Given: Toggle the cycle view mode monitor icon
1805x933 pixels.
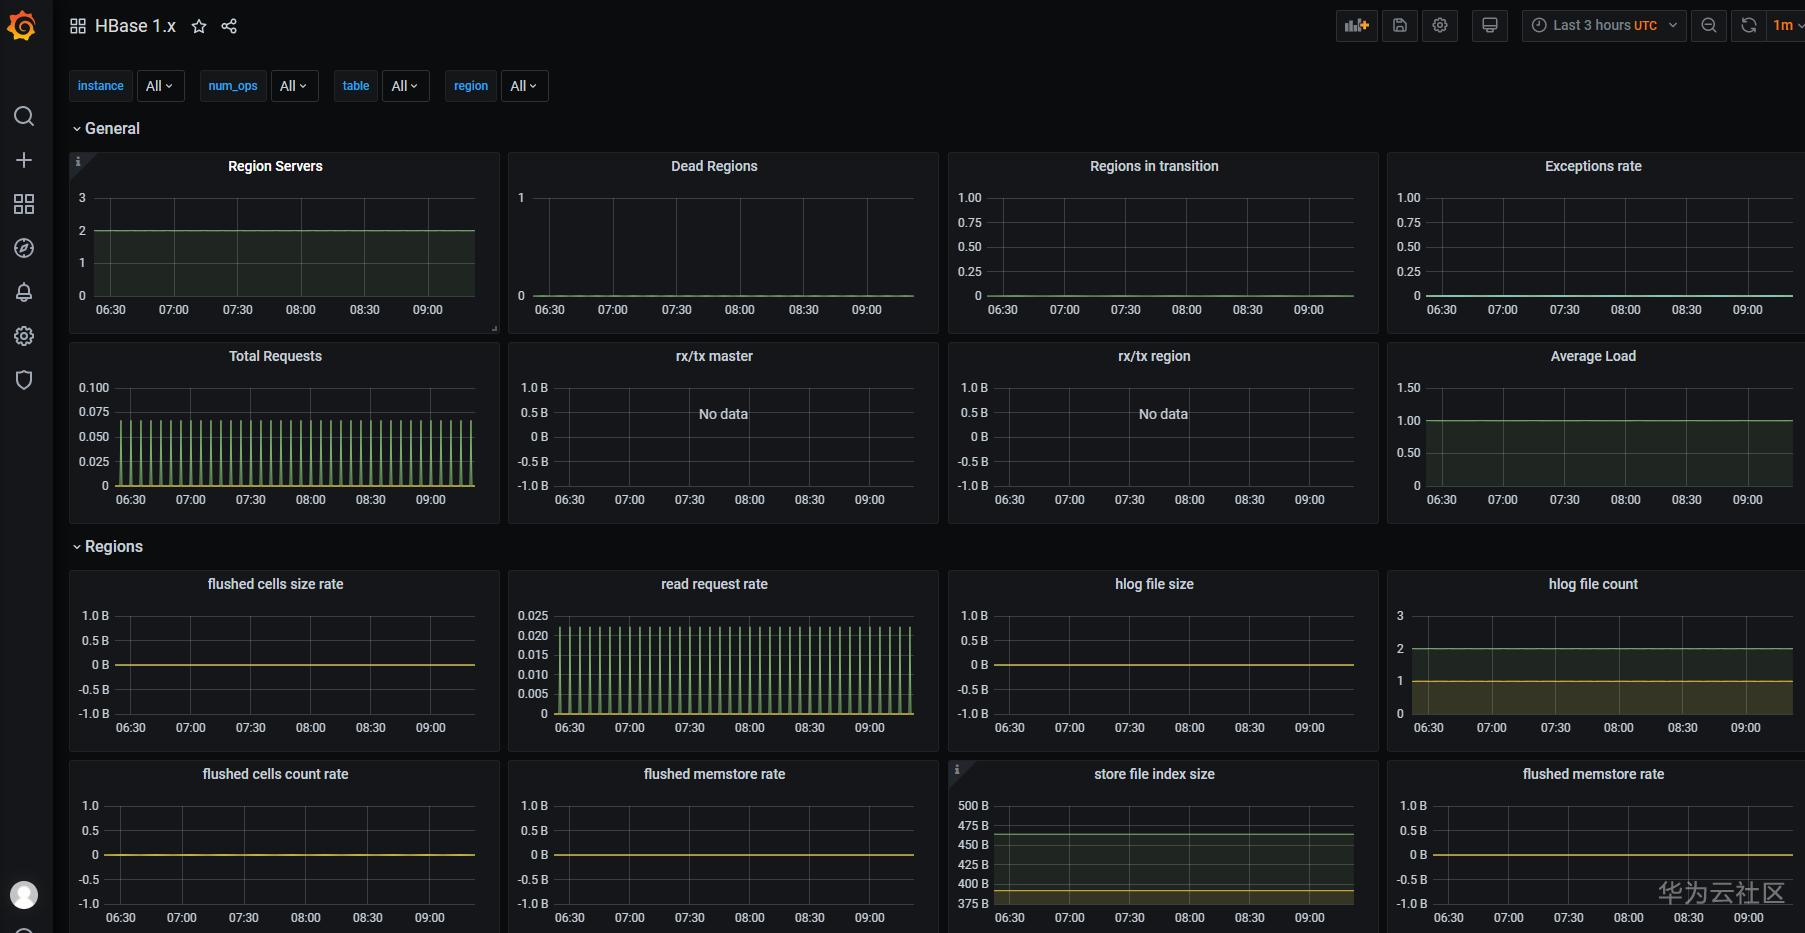Looking at the screenshot, I should tap(1490, 26).
